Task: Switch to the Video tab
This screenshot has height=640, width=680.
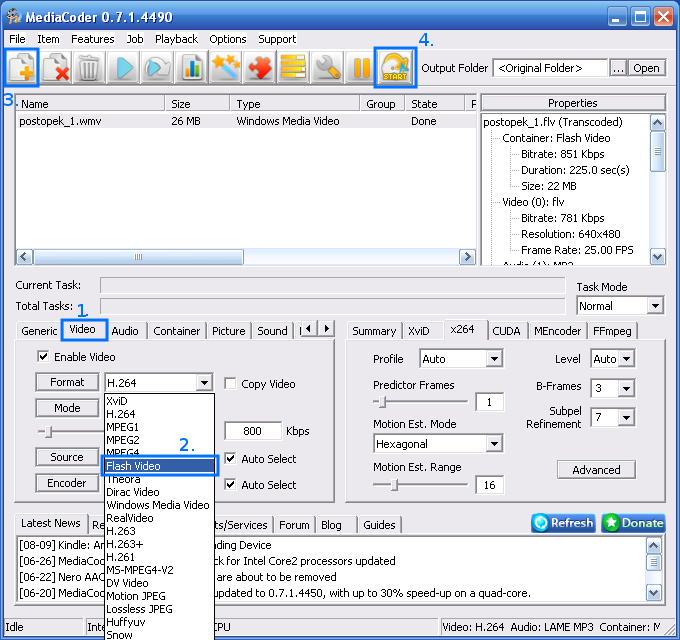Action: click(x=82, y=330)
